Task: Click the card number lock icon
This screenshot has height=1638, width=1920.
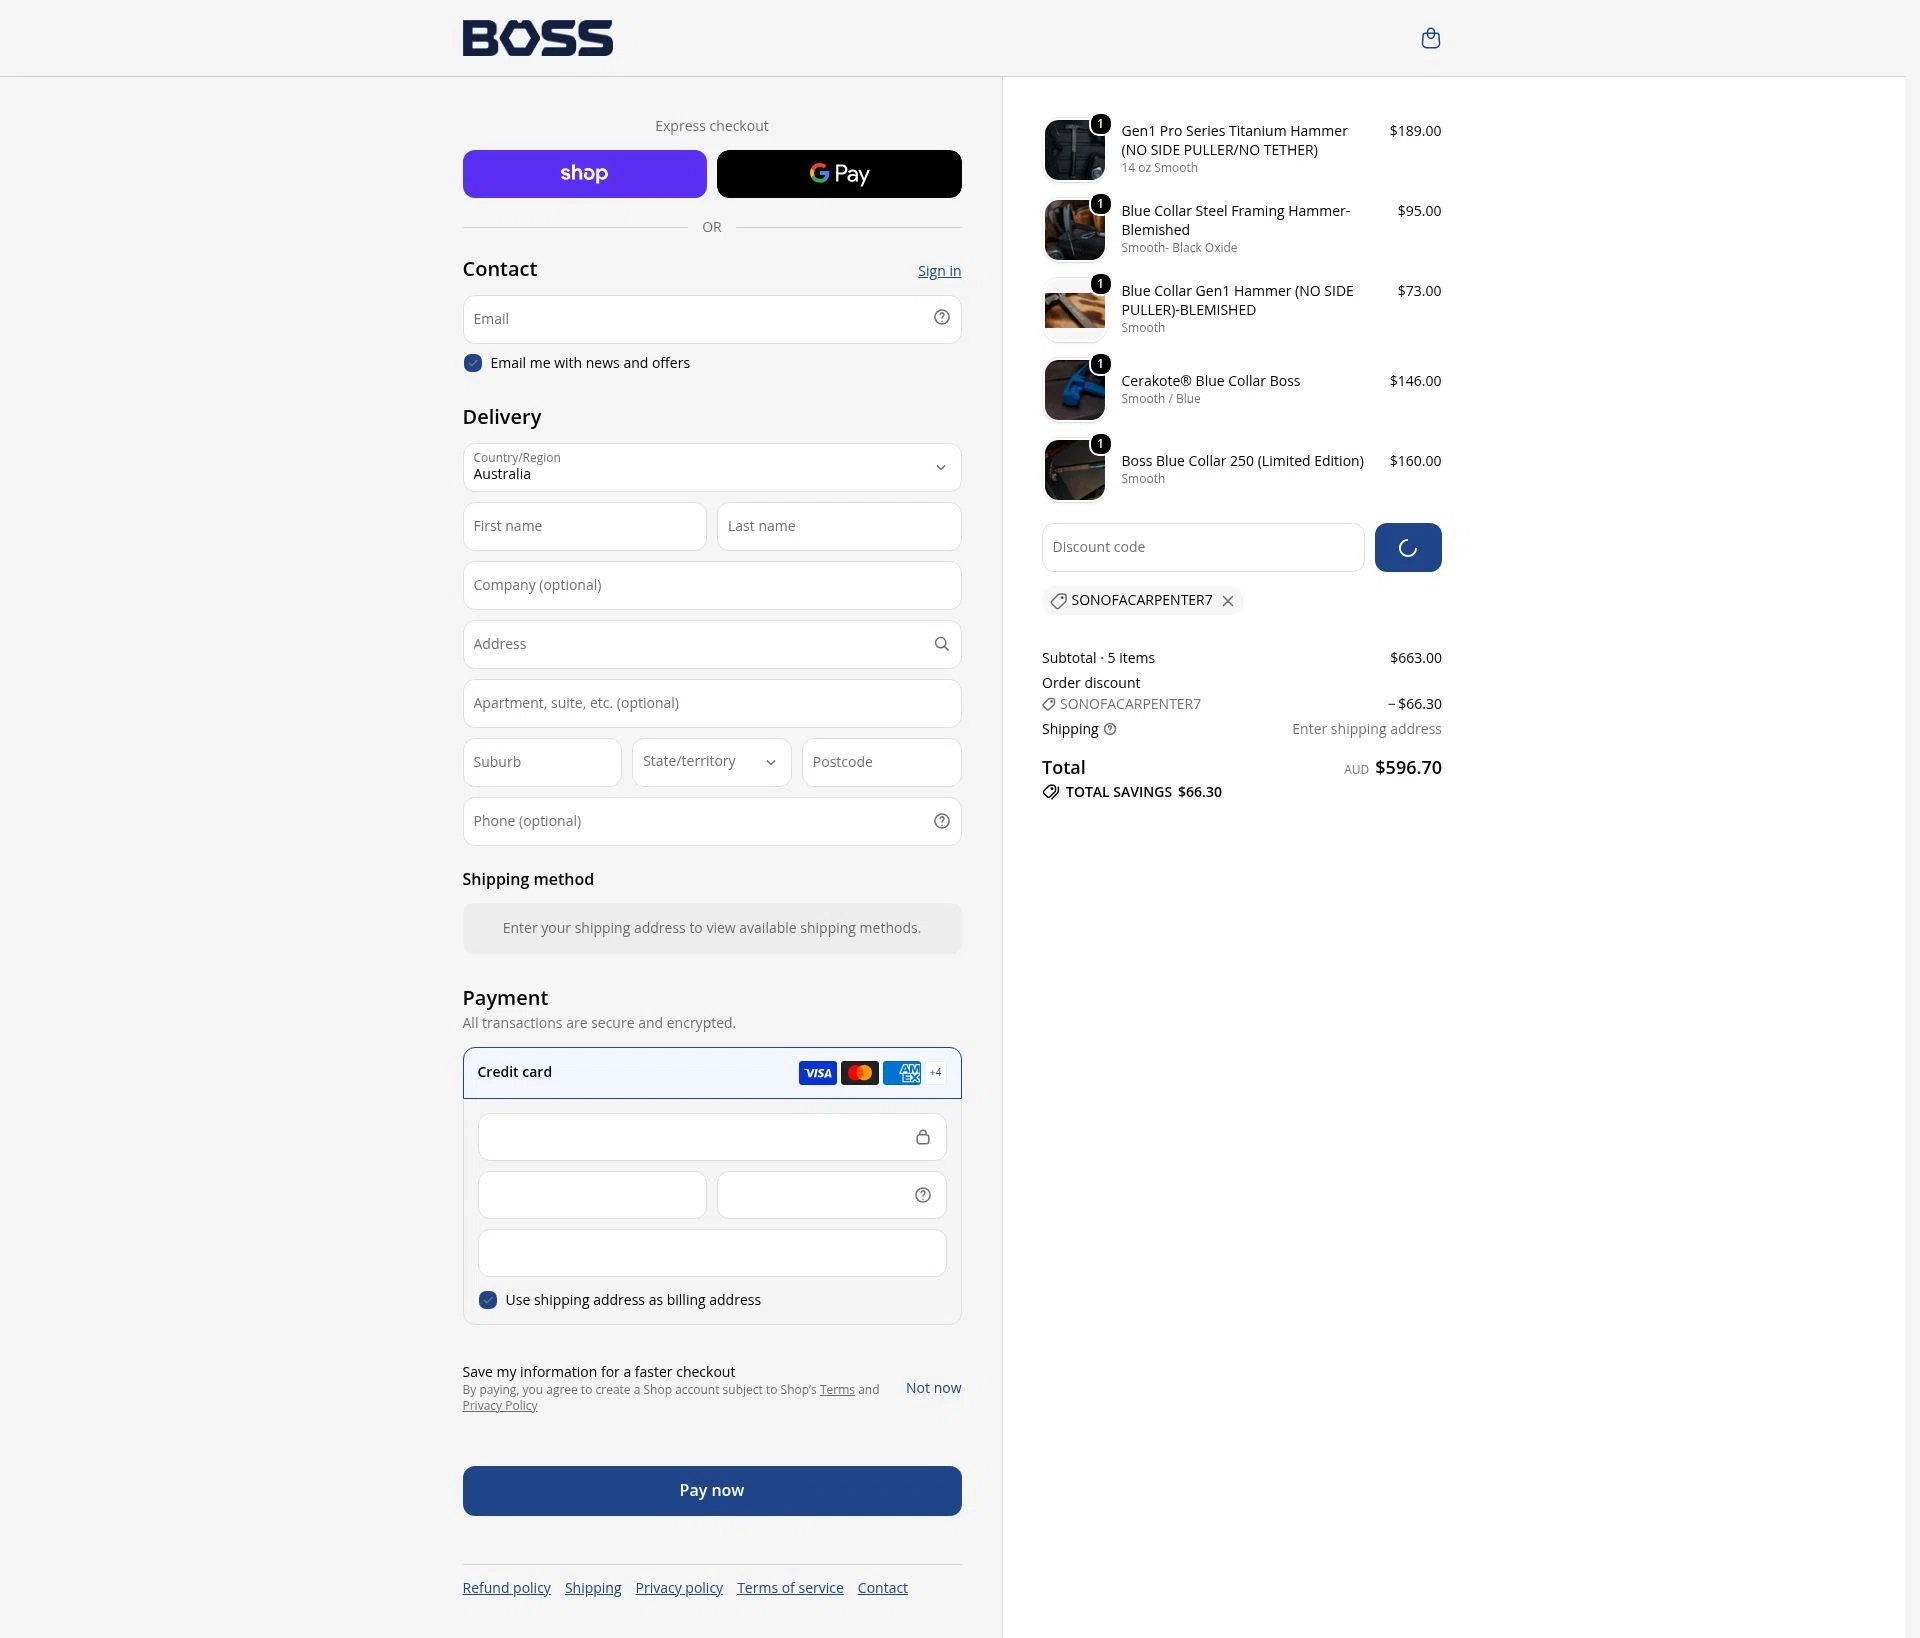Action: [x=923, y=1137]
